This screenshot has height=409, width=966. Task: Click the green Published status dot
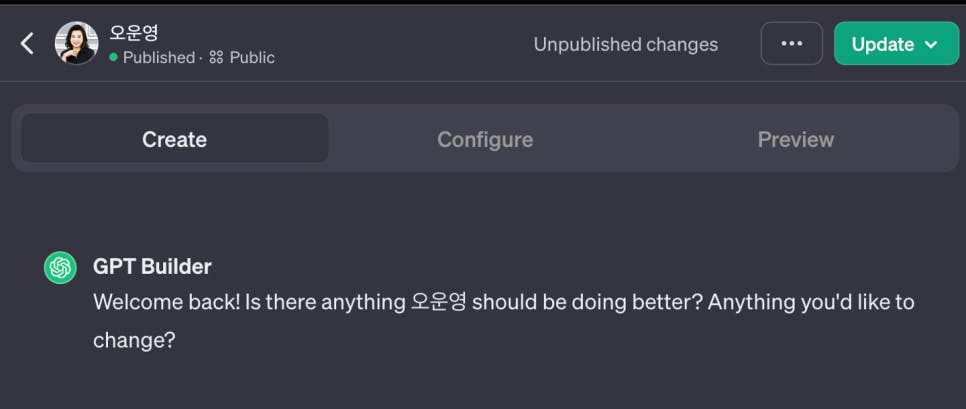tap(114, 57)
